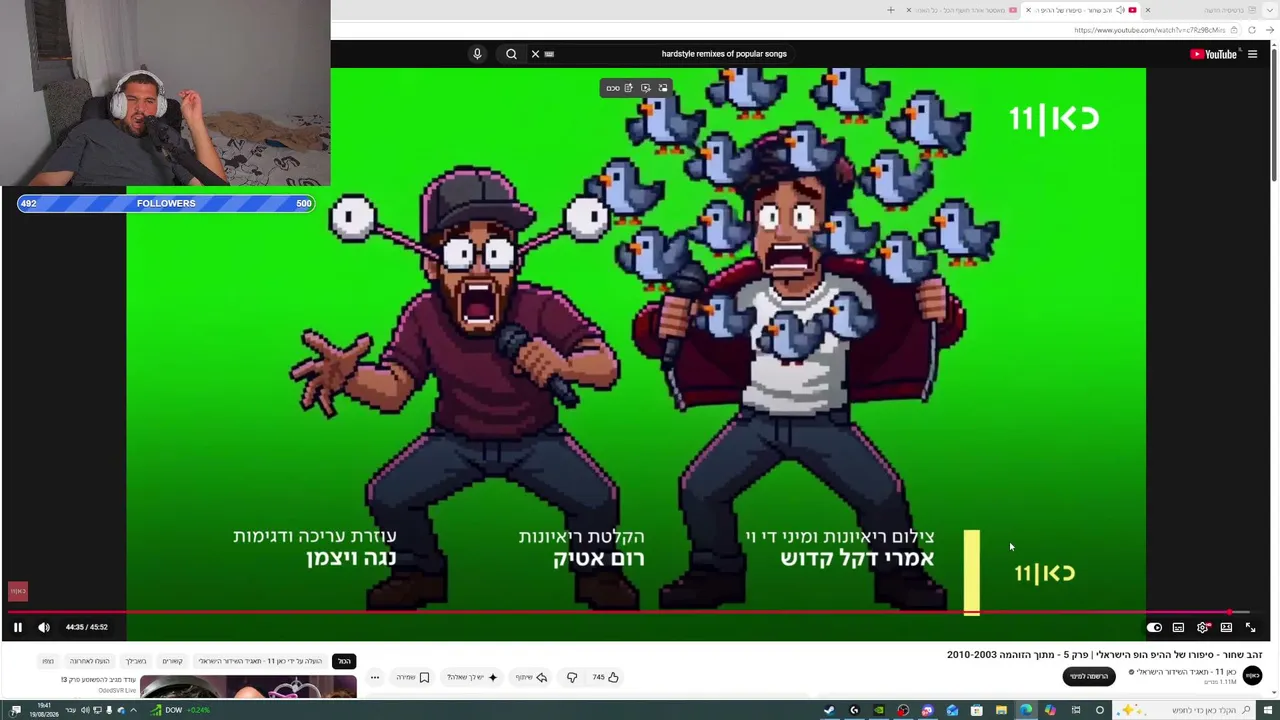Image resolution: width=1280 pixels, height=720 pixels.
Task: Open the NVIDIA app on the taskbar
Action: coord(879,710)
